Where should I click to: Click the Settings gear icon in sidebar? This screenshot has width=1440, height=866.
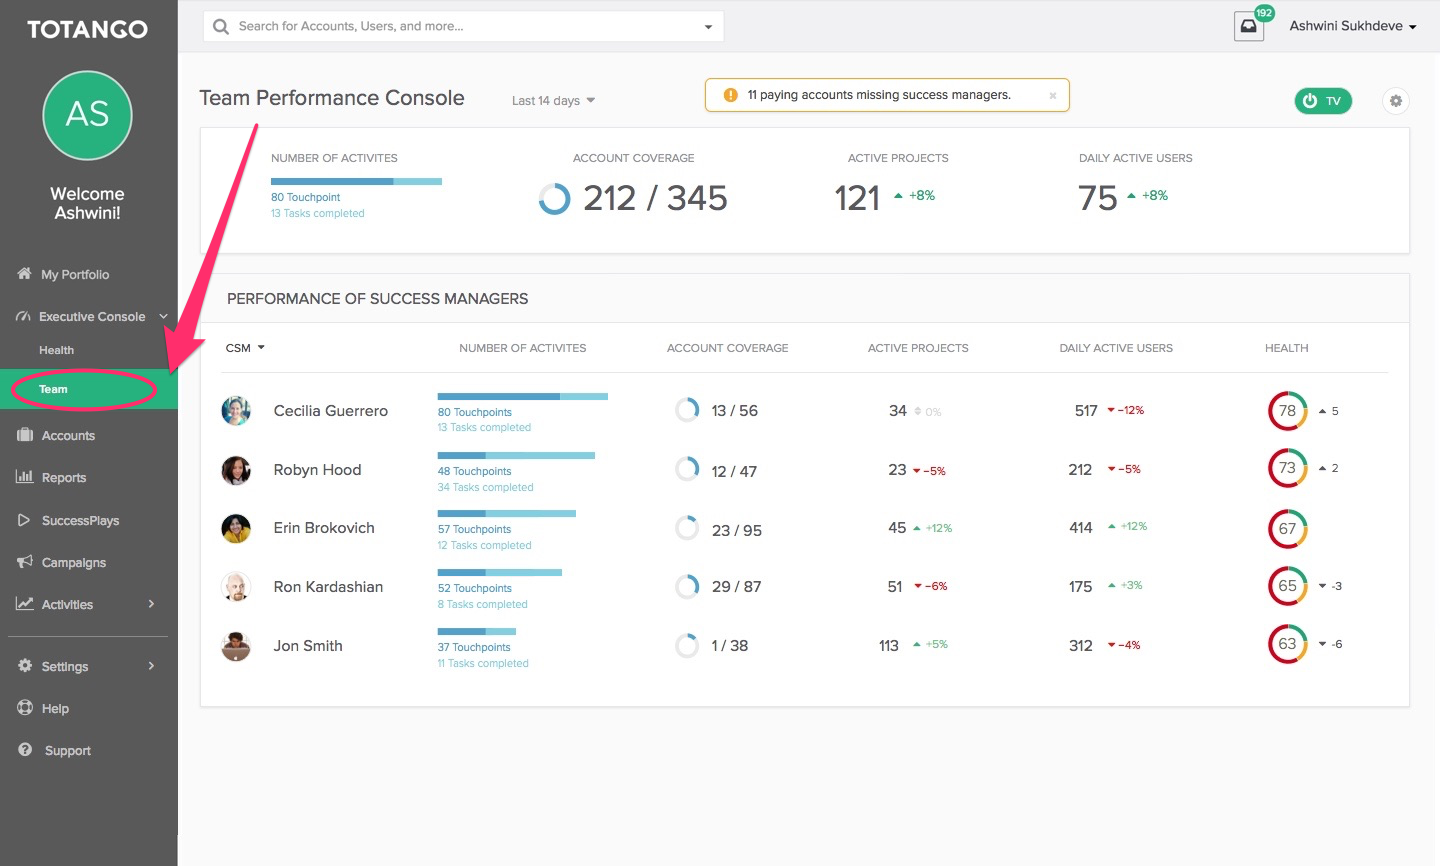tap(25, 666)
